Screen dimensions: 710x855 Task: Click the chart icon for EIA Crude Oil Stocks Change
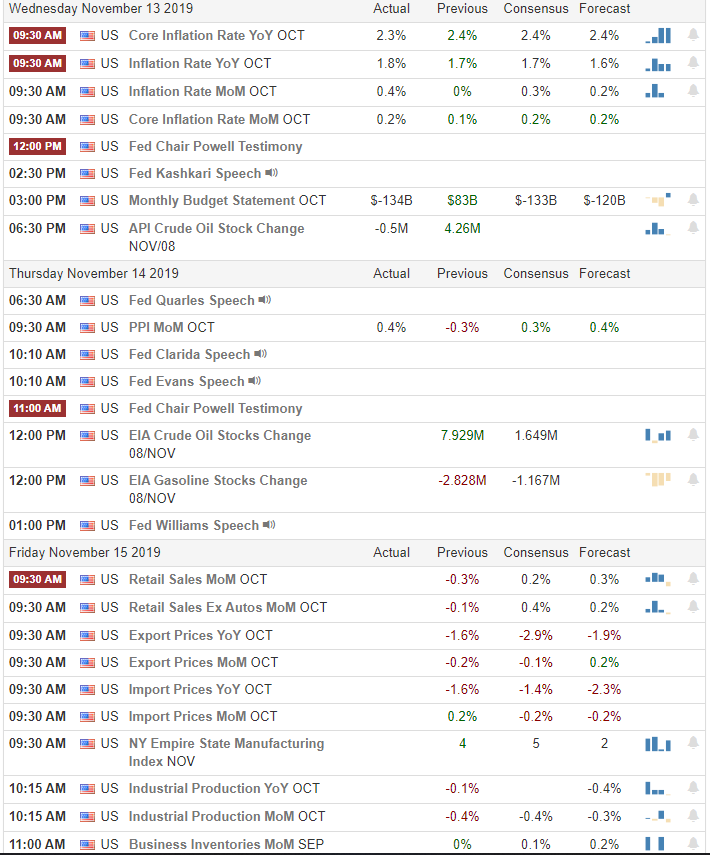click(657, 435)
